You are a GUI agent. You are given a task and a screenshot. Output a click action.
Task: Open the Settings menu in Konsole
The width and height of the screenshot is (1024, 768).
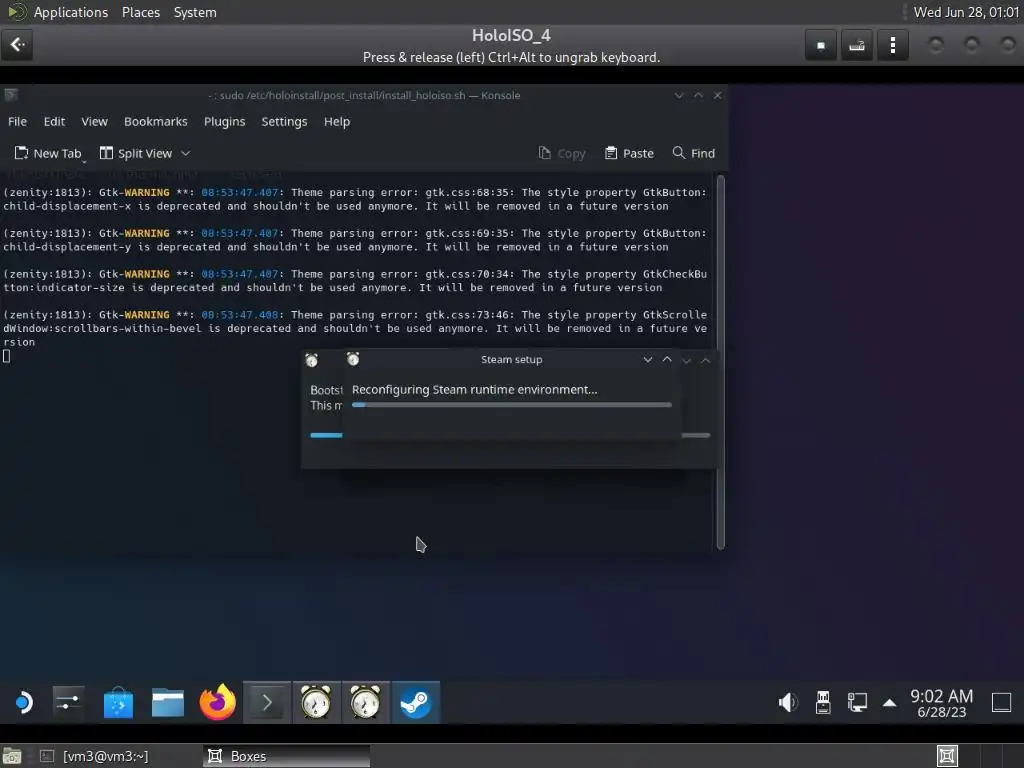point(284,121)
